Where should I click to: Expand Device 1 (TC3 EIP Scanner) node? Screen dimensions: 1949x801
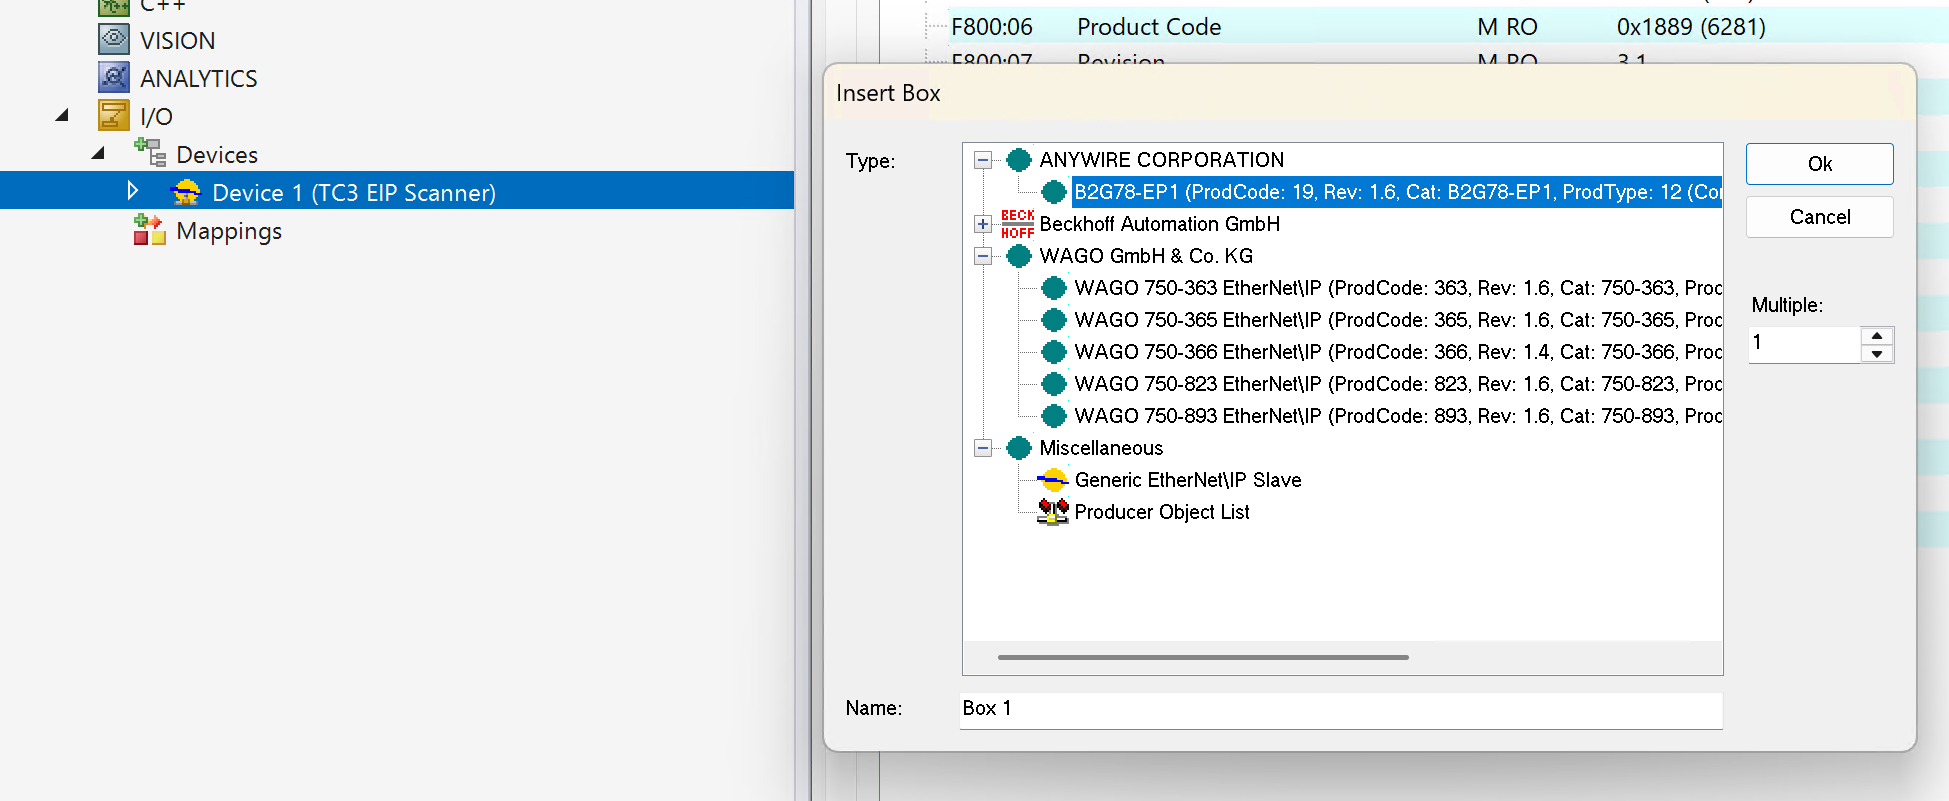tap(133, 191)
